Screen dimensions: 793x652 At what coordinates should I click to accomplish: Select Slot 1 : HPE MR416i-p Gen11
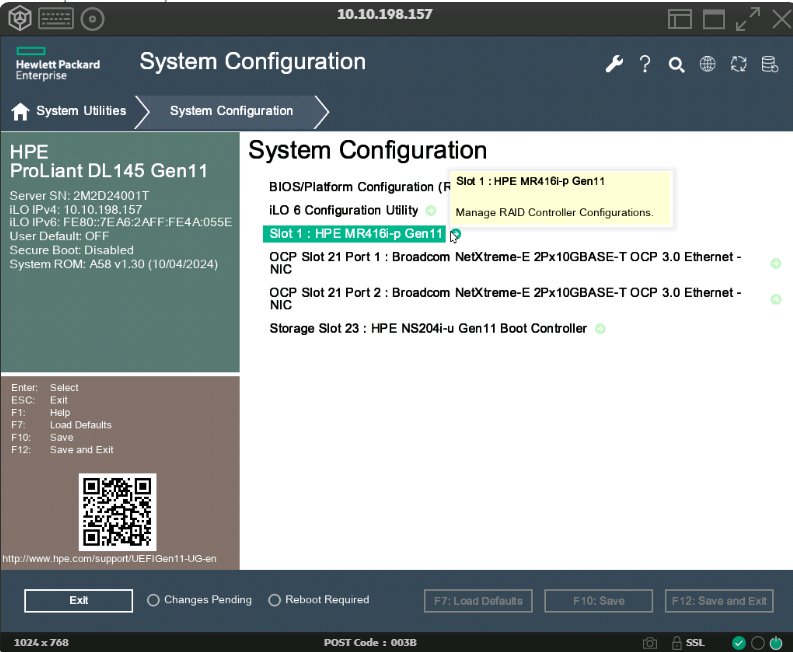[x=354, y=234]
